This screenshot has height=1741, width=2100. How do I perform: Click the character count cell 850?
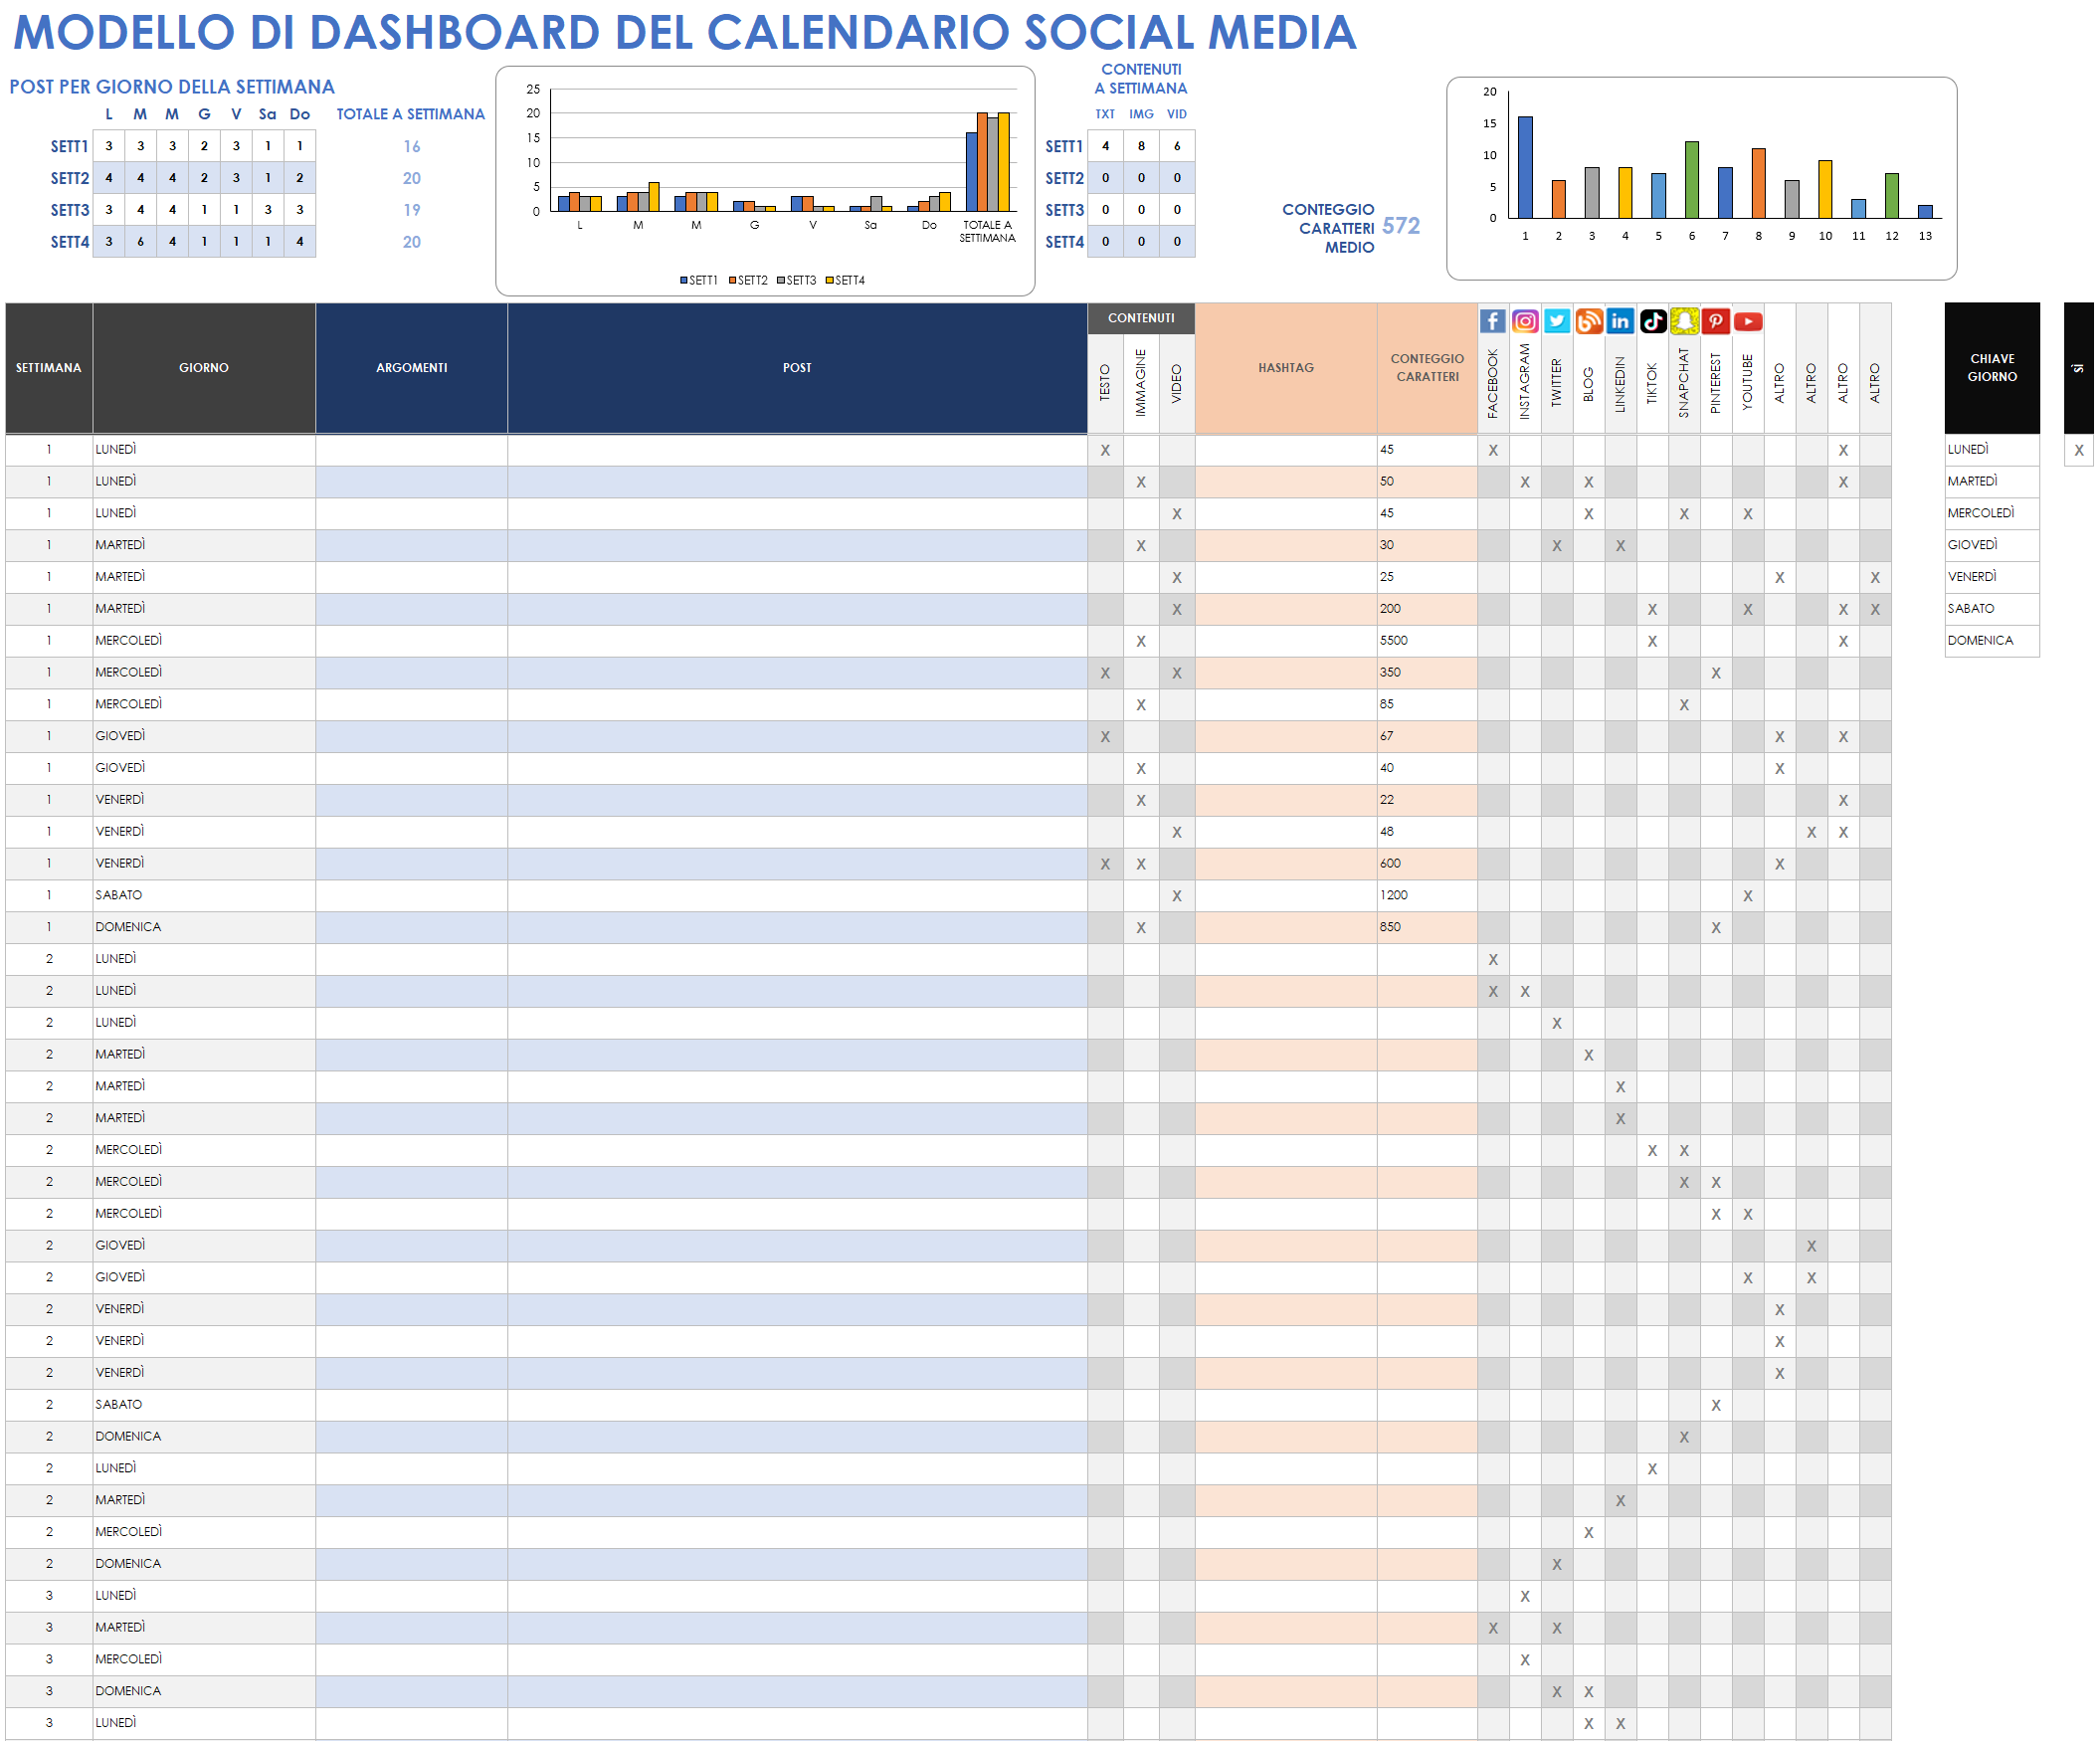[x=1427, y=928]
